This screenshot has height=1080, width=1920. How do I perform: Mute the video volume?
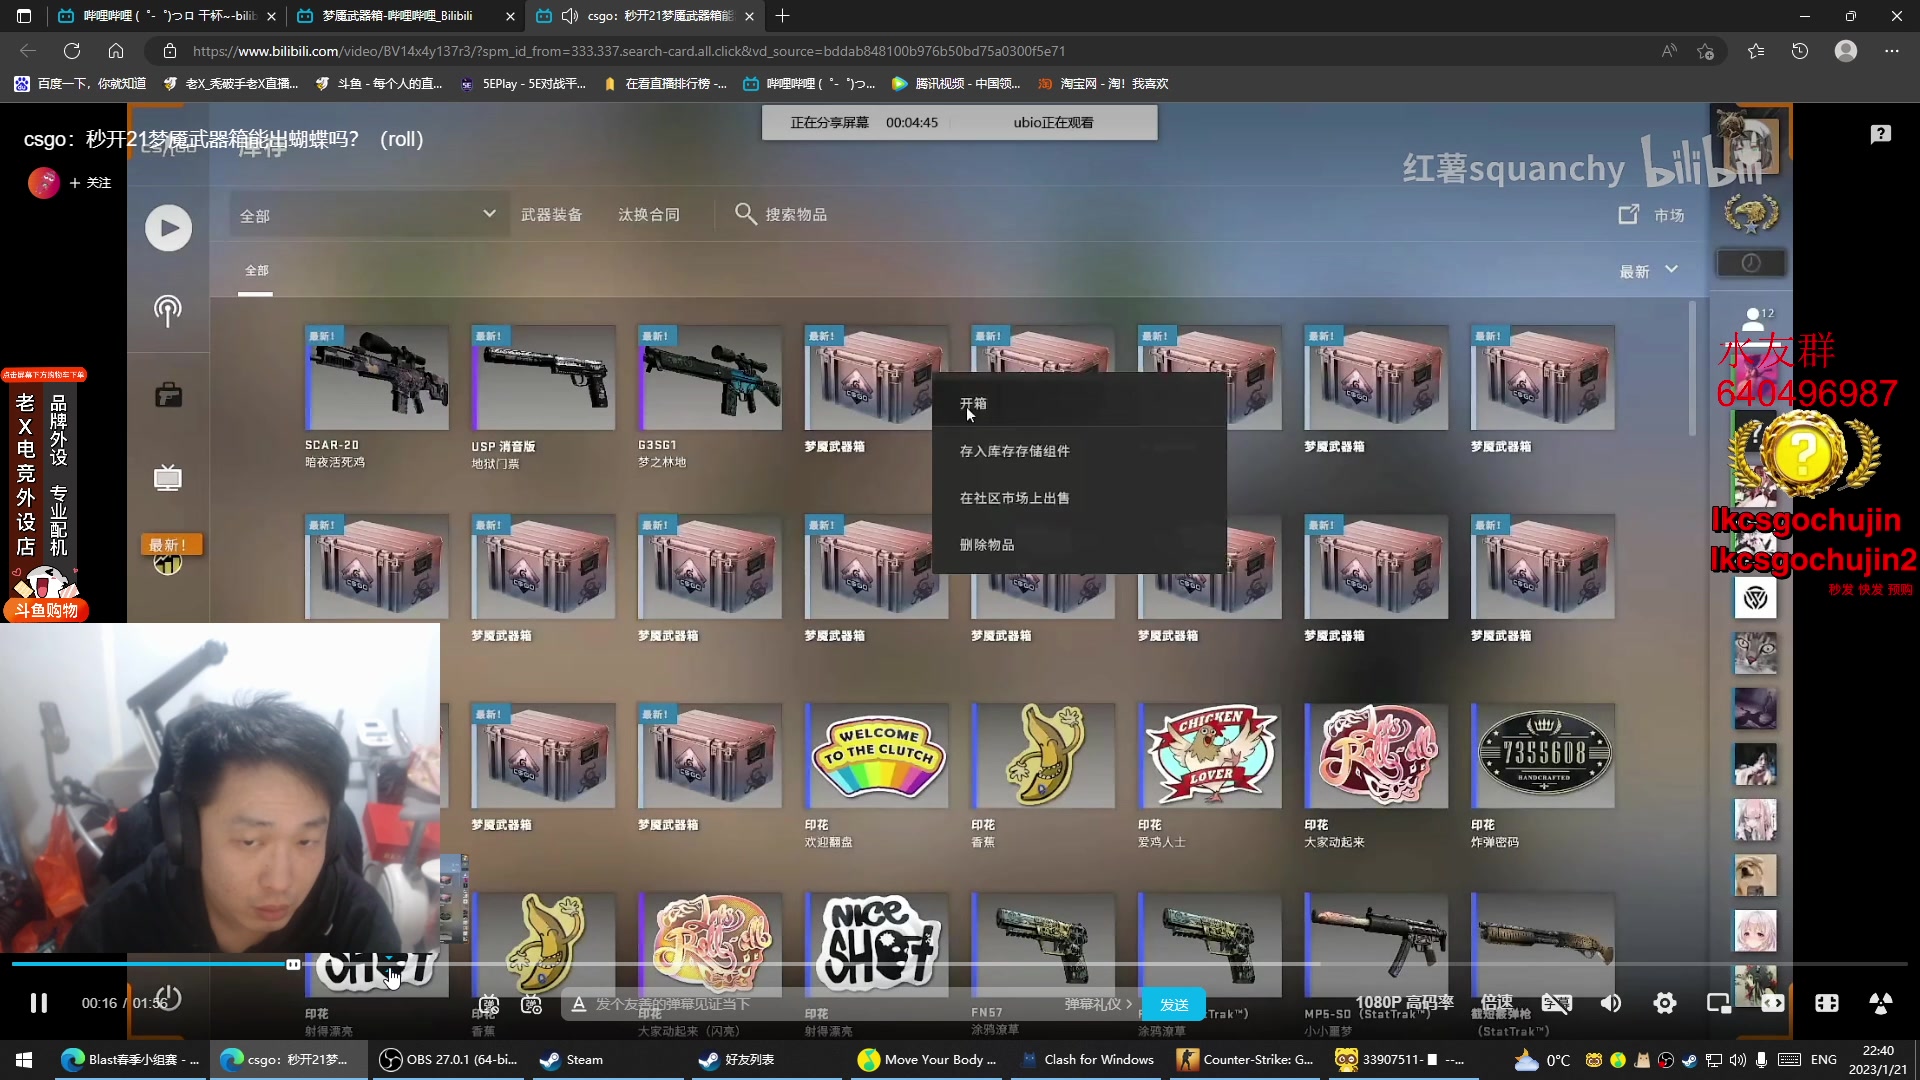point(1611,1003)
